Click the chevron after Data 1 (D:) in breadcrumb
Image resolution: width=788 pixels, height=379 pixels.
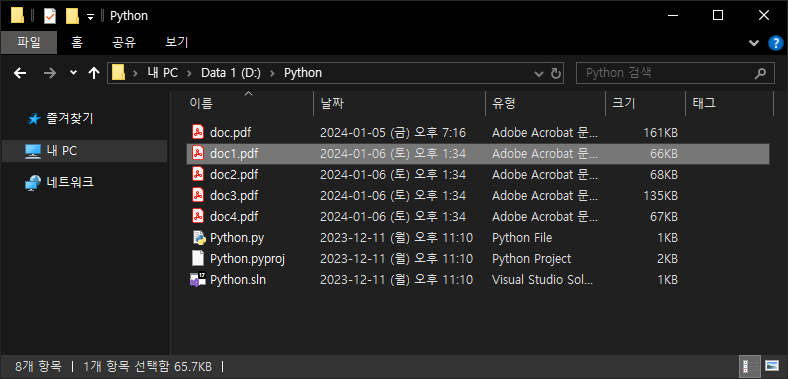[x=272, y=73]
